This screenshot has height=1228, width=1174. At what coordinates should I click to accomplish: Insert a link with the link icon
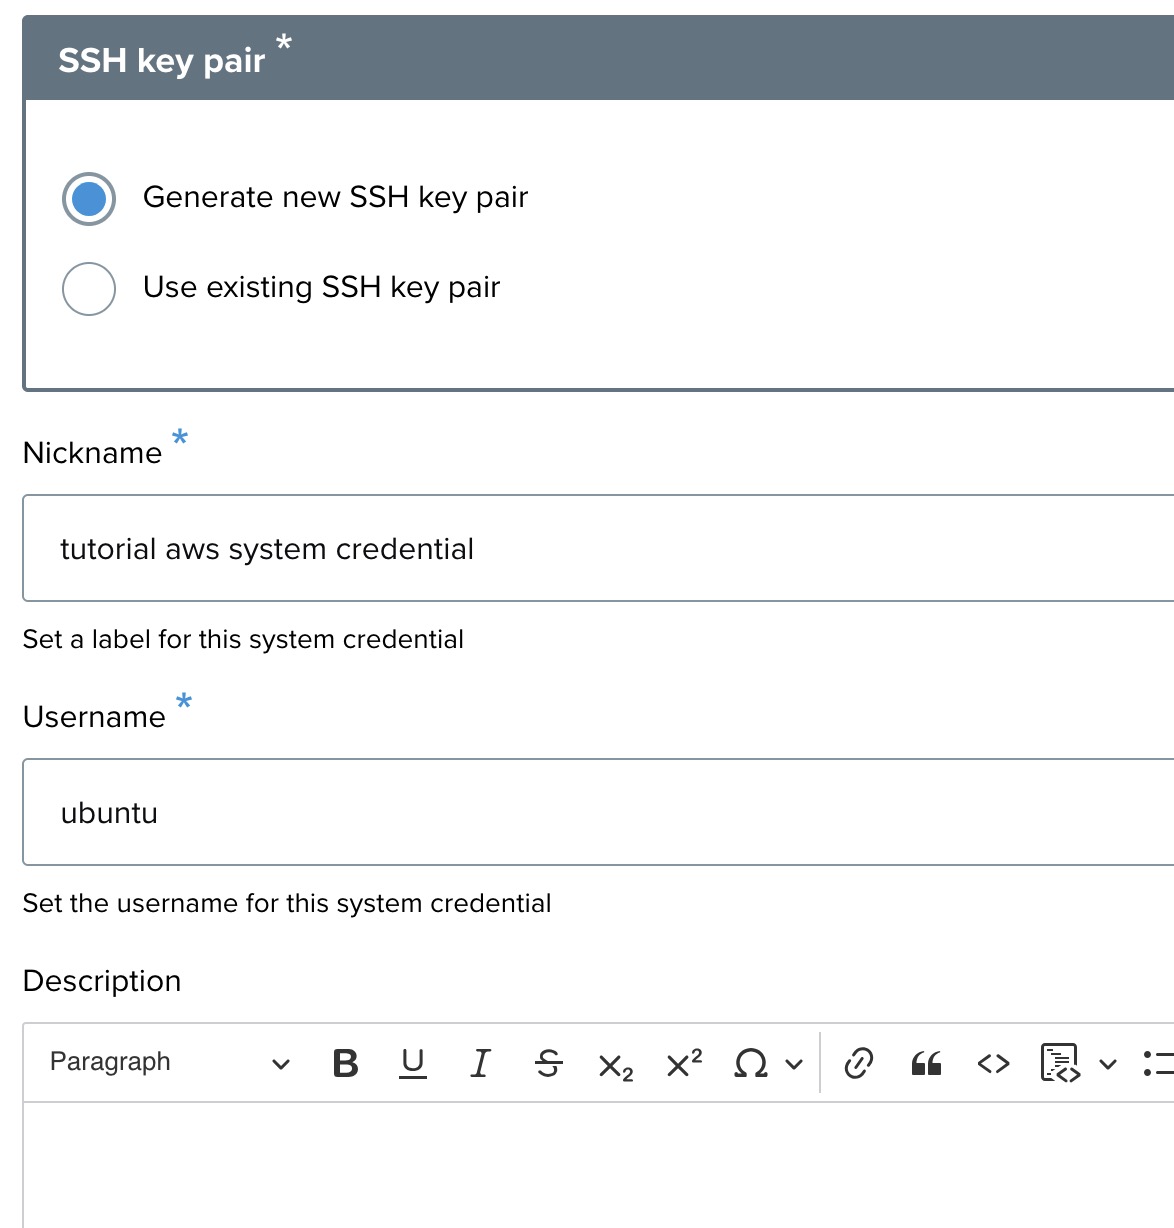tap(858, 1063)
